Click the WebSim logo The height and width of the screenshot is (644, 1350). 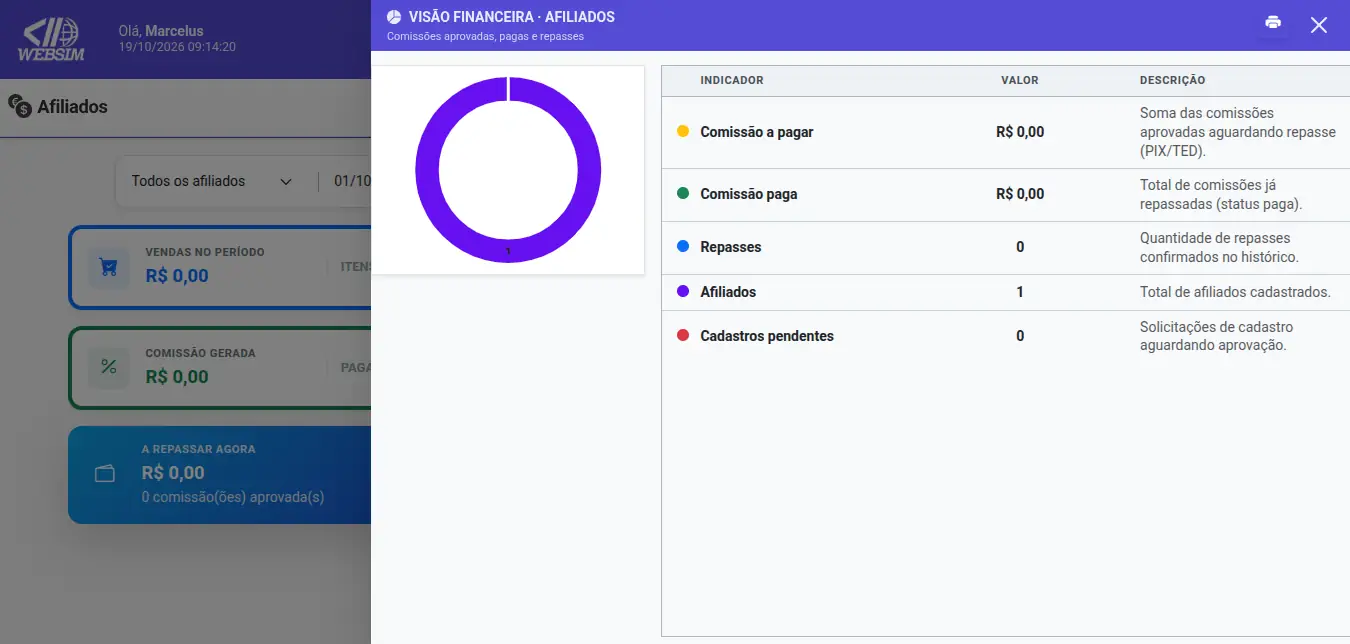point(54,40)
